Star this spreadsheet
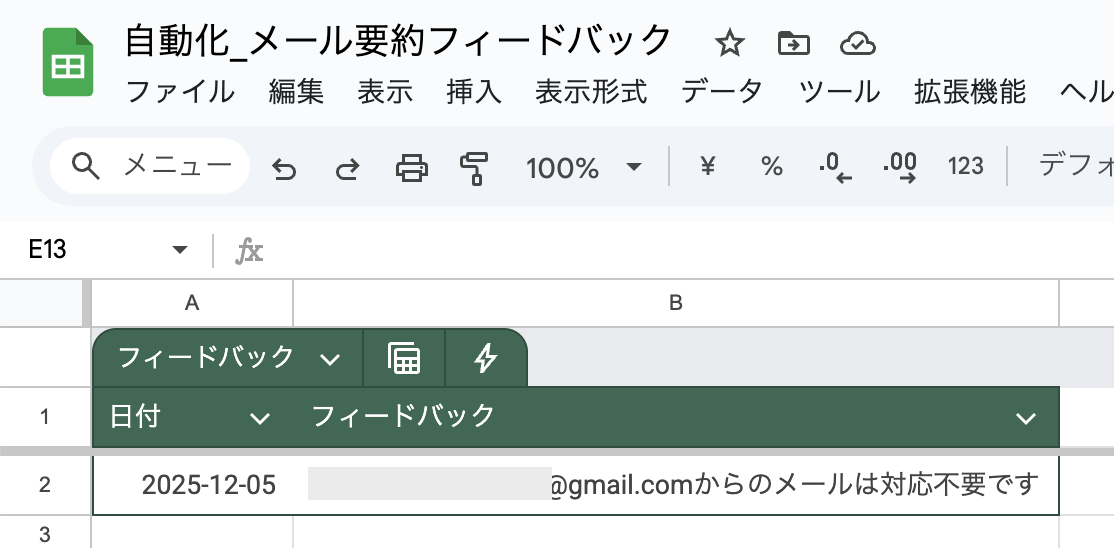1114x548 pixels. (730, 44)
